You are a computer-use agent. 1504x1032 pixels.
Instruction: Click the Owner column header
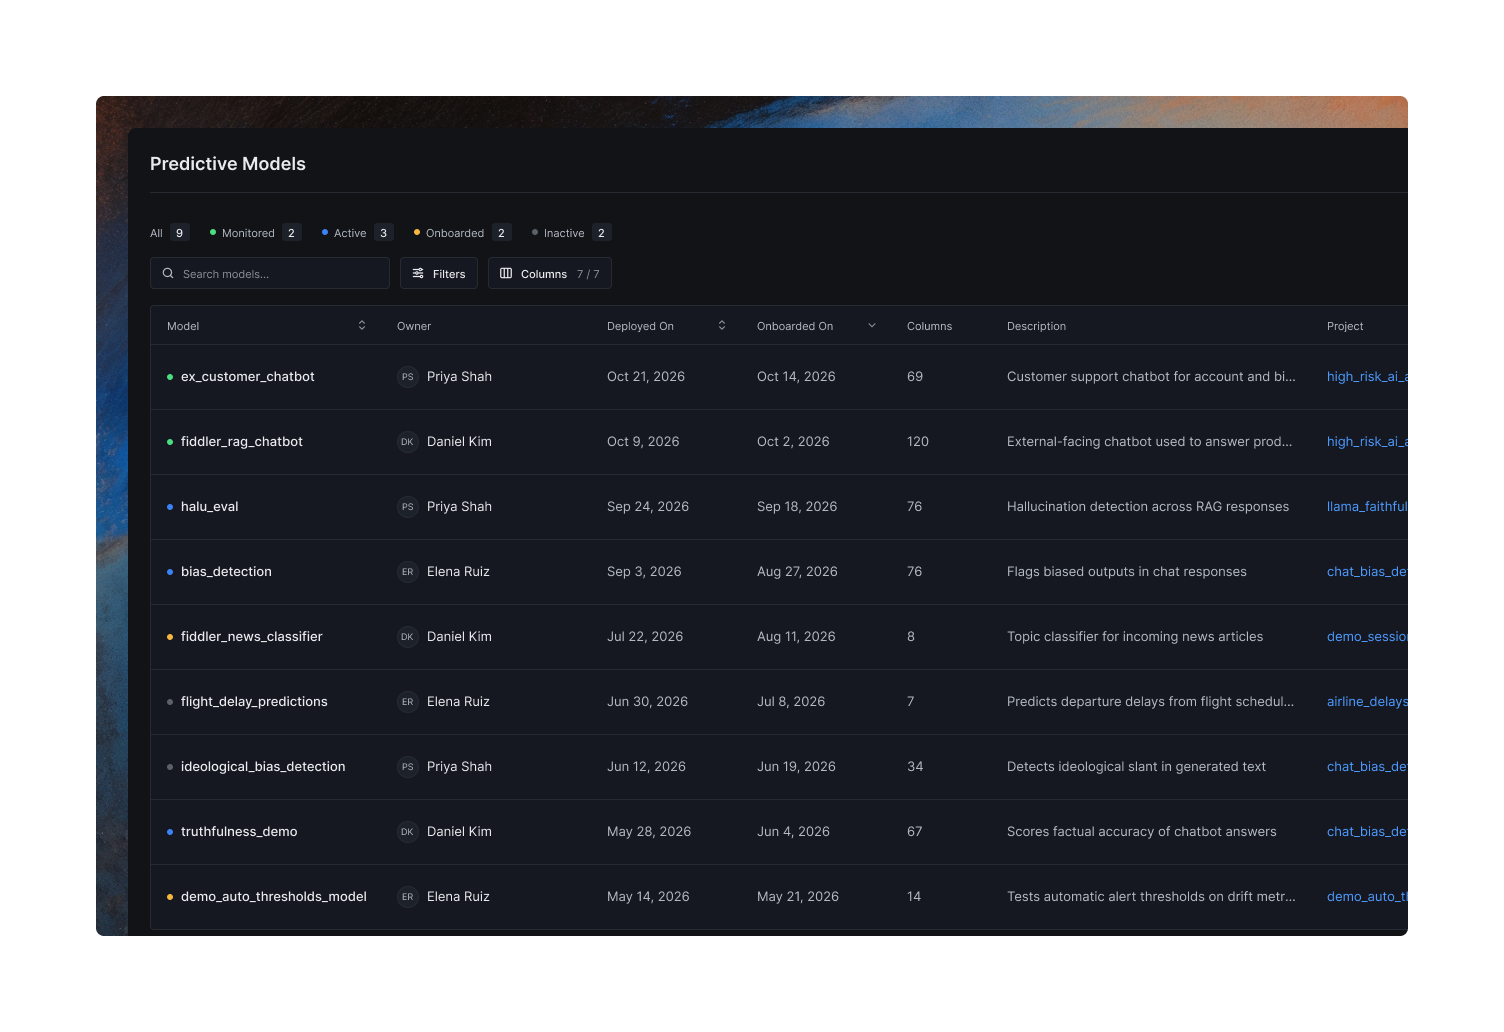pyautogui.click(x=414, y=326)
